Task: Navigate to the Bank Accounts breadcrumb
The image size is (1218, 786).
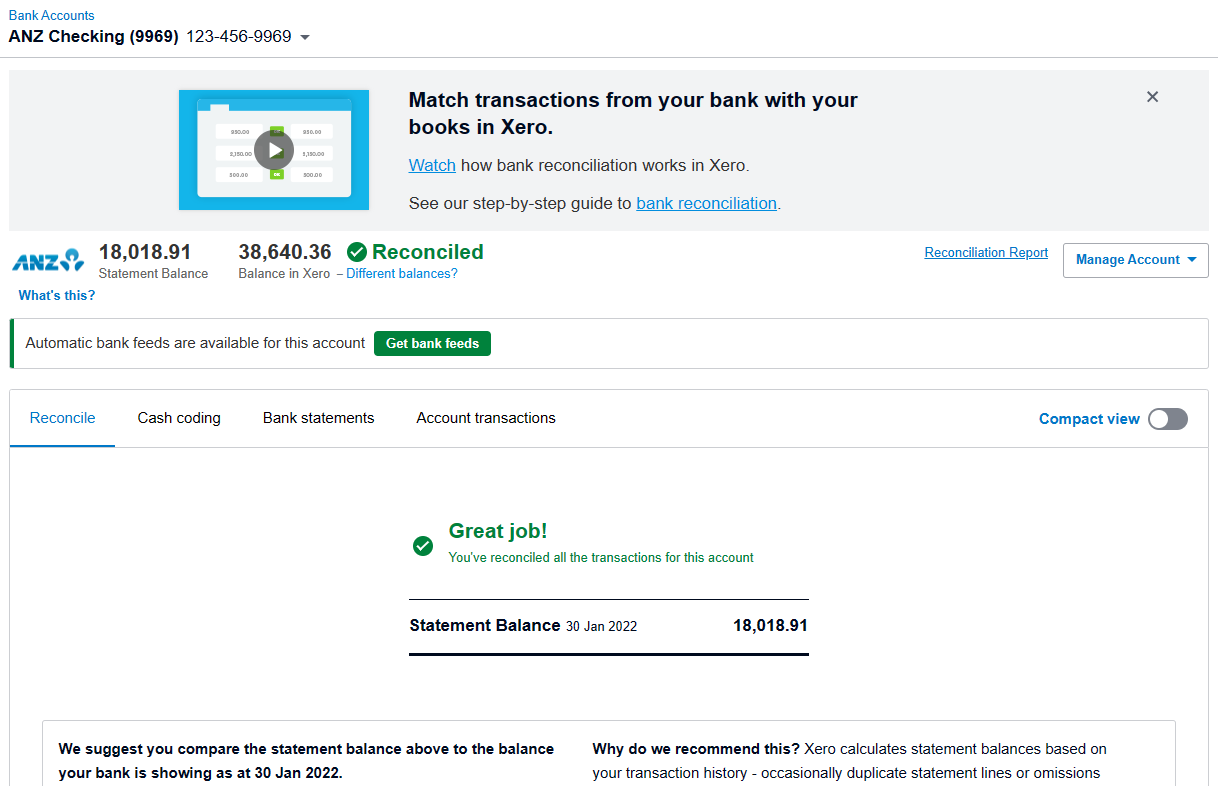Action: point(52,15)
